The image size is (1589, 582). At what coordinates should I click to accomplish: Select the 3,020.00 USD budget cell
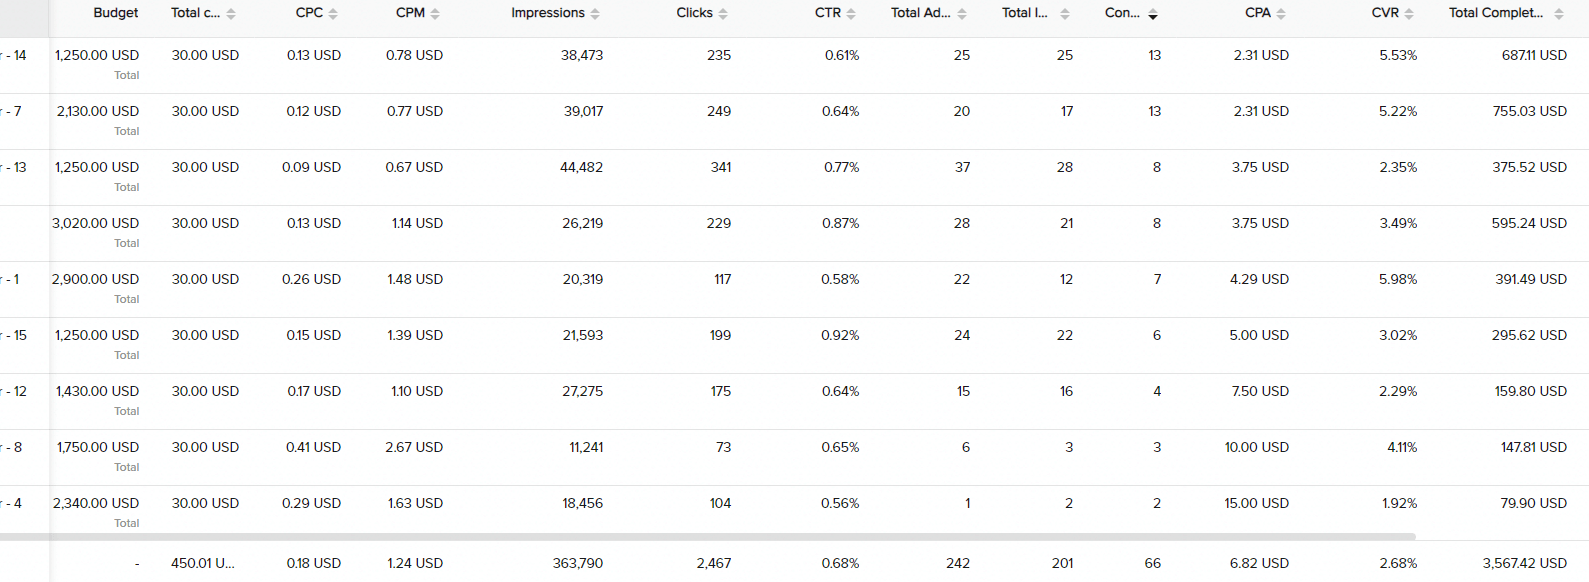(x=96, y=223)
